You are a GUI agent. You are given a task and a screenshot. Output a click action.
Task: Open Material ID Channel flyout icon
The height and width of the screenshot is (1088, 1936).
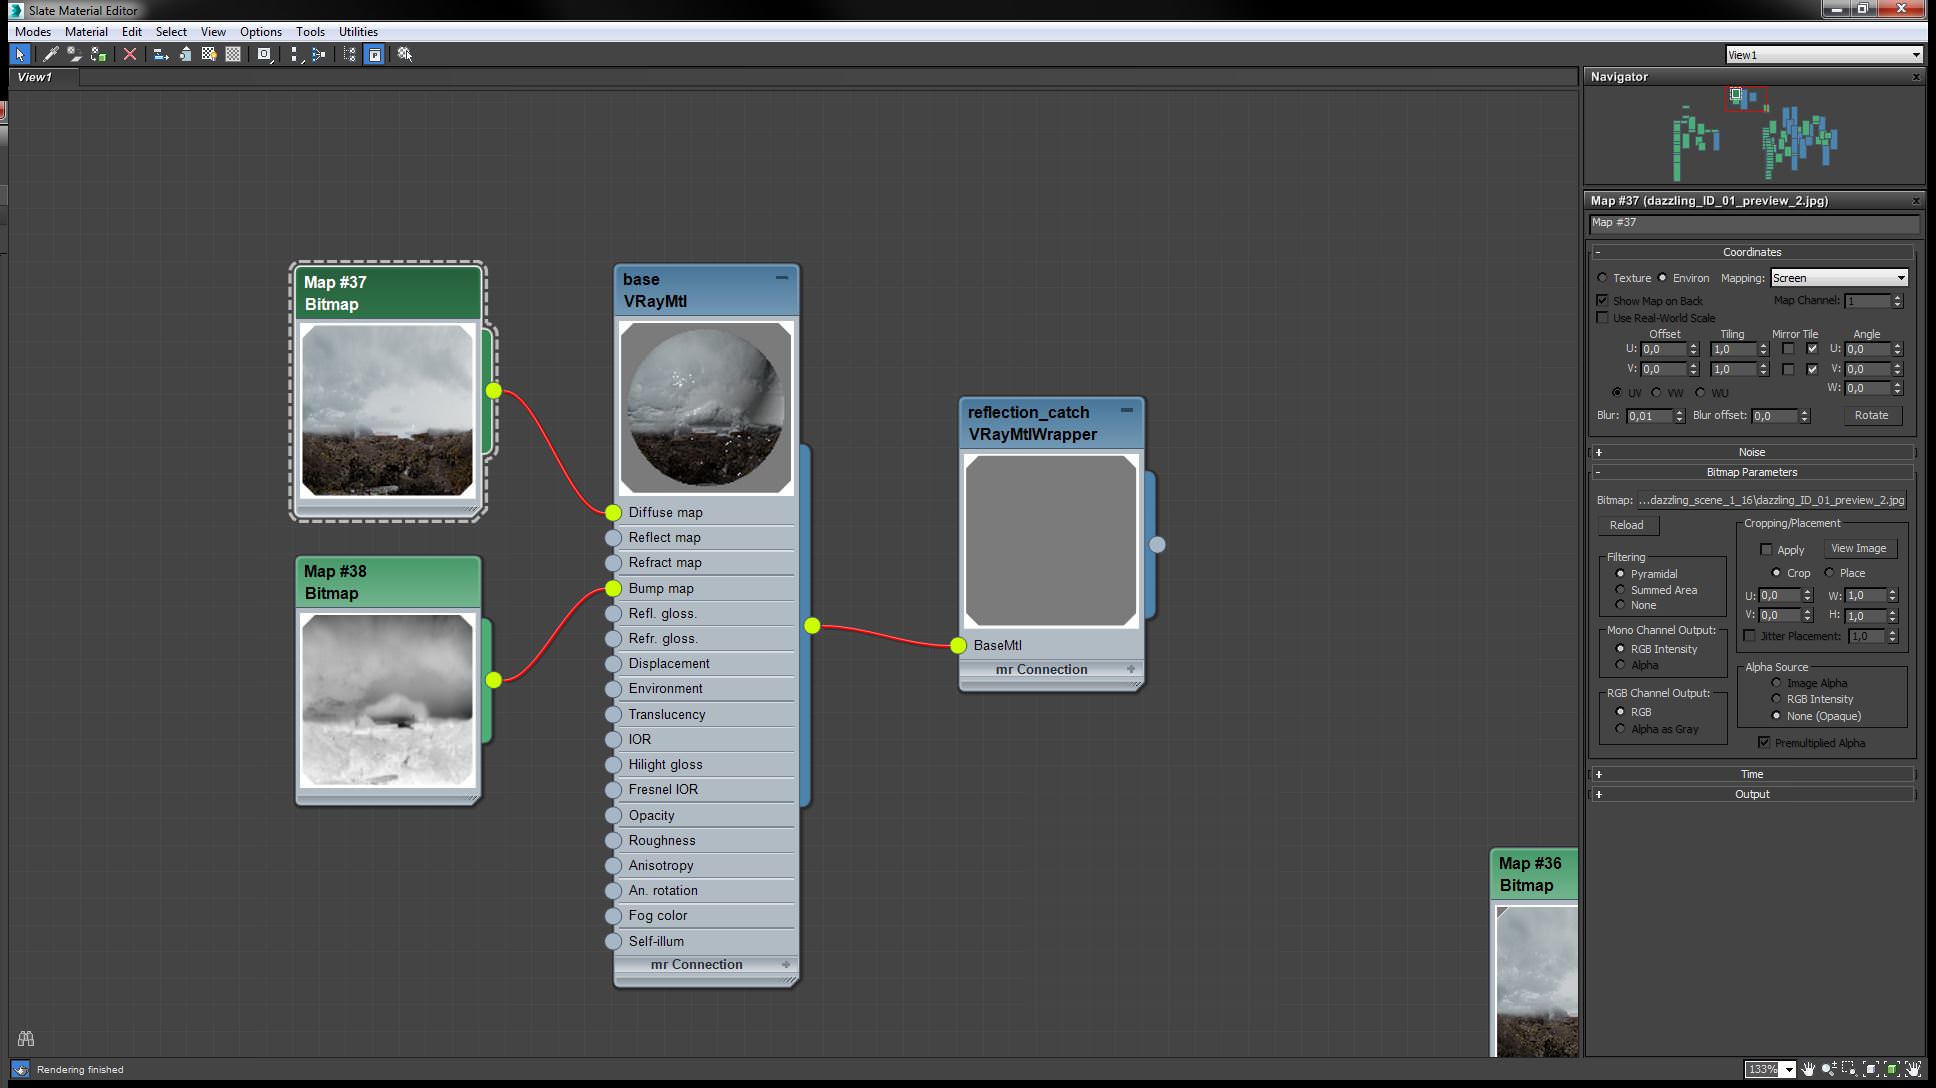pyautogui.click(x=264, y=54)
